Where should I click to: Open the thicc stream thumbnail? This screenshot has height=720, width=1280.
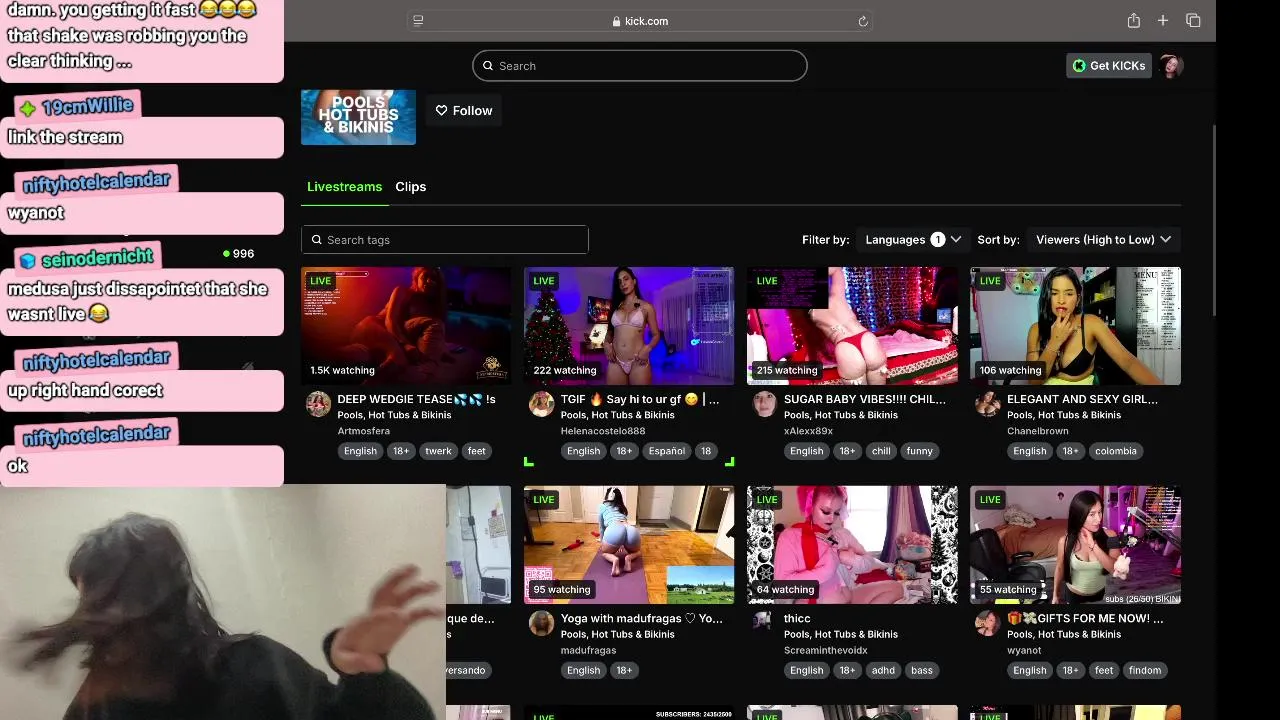(x=852, y=545)
